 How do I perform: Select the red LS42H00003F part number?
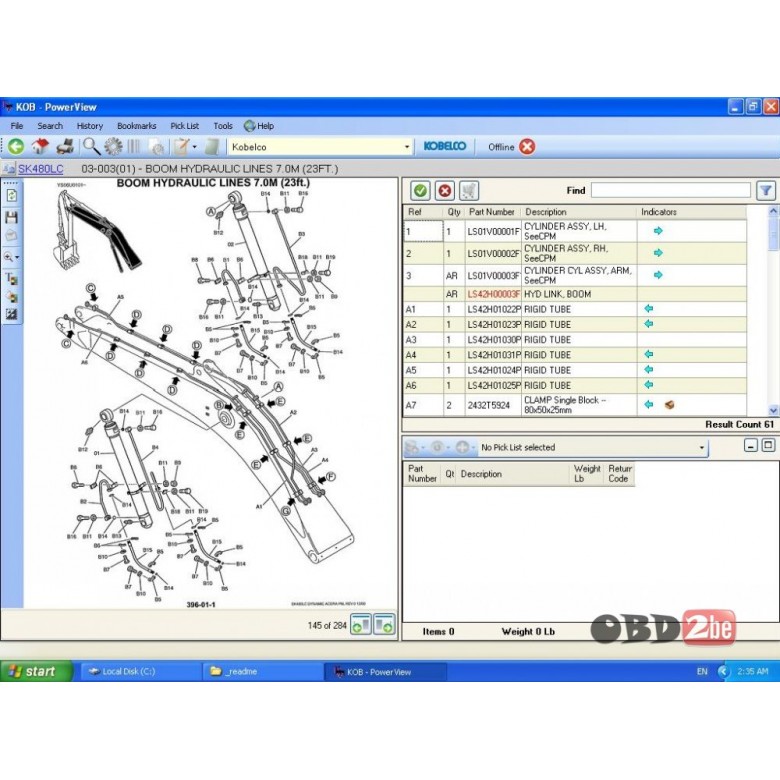[x=493, y=294]
